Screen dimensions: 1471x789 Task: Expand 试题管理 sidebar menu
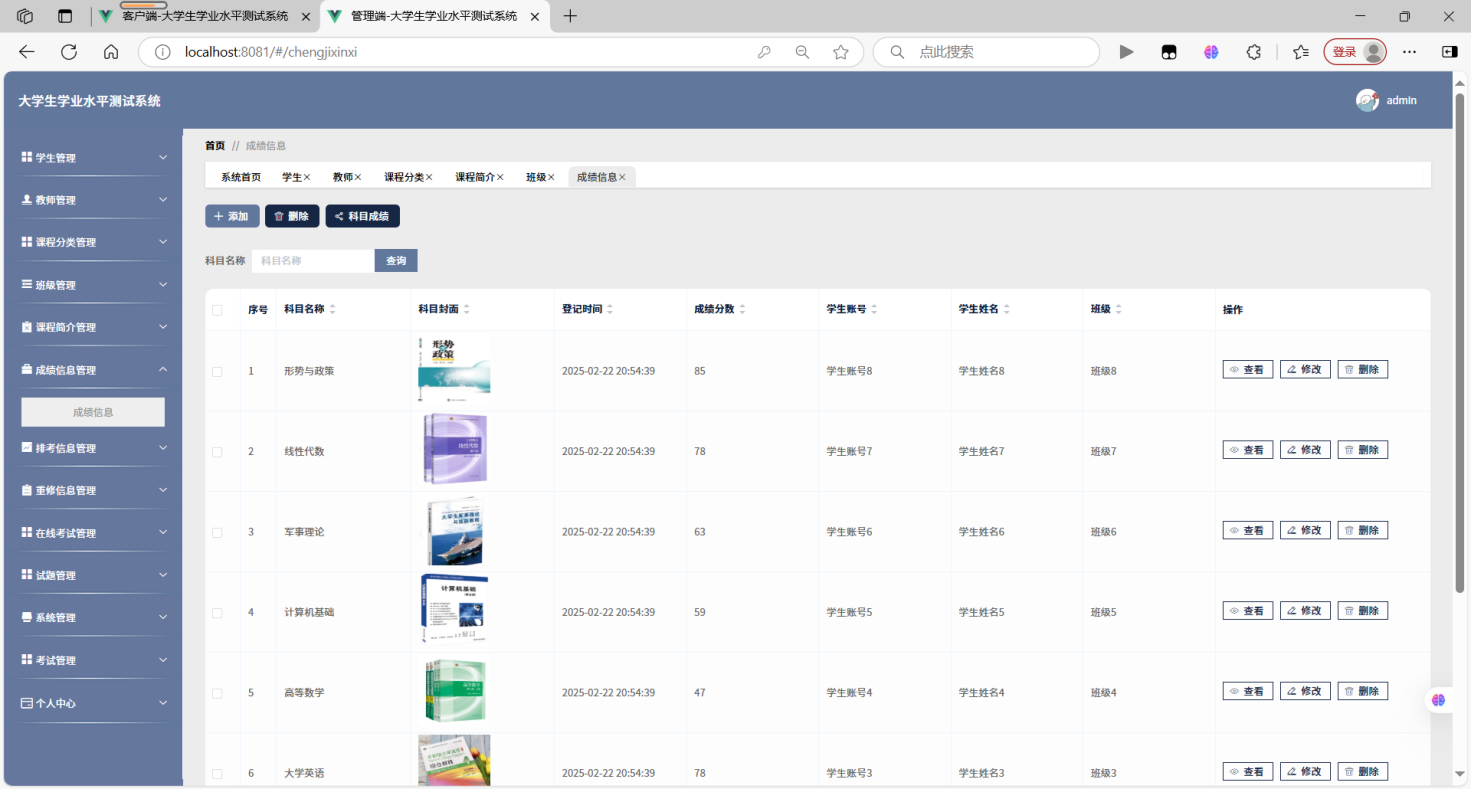94,575
